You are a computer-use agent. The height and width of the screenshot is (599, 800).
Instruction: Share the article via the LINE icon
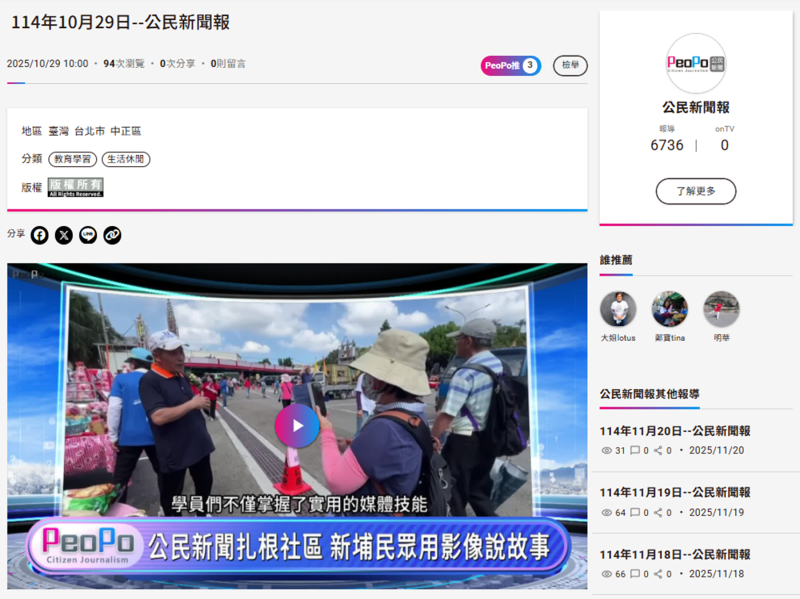click(x=87, y=234)
